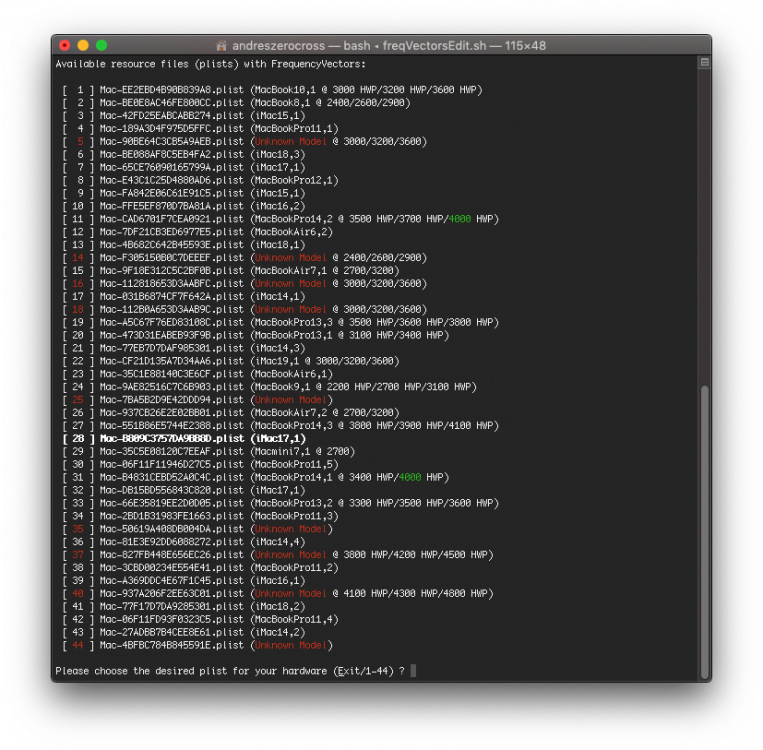
Task: Select row 39 labeled iMac16,1
Action: click(x=184, y=580)
